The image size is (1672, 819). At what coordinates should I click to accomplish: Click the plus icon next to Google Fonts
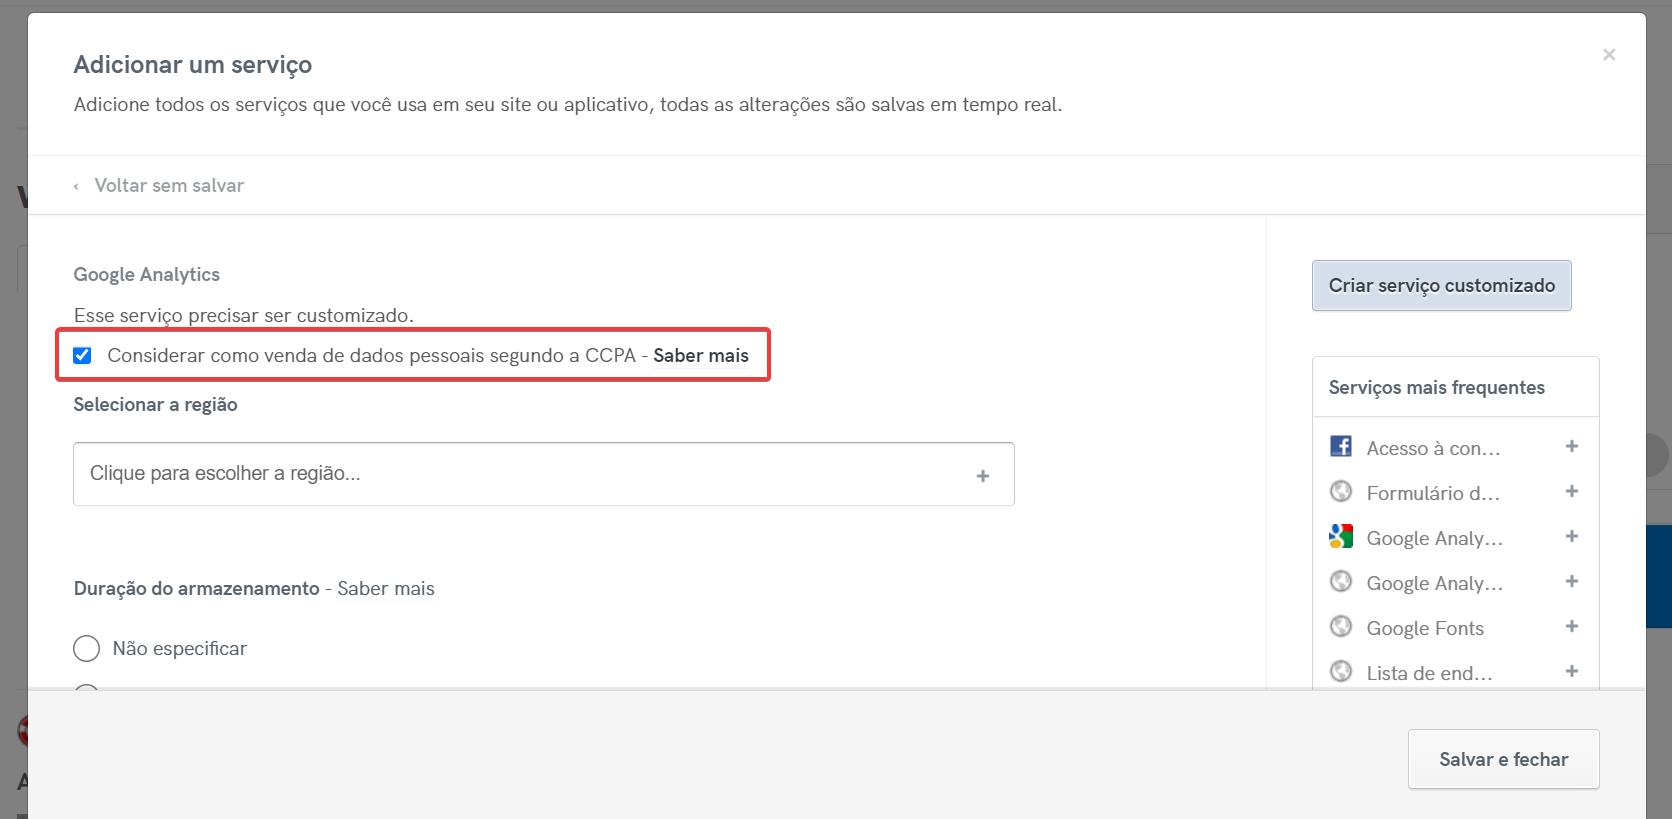pyautogui.click(x=1571, y=627)
